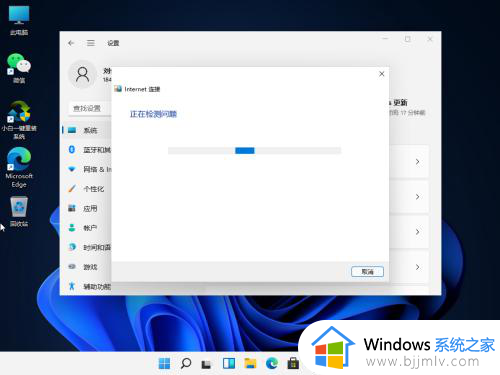The image size is (500, 375).
Task: Select 应用 (Apps) in Settings sidebar
Action: tap(87, 208)
